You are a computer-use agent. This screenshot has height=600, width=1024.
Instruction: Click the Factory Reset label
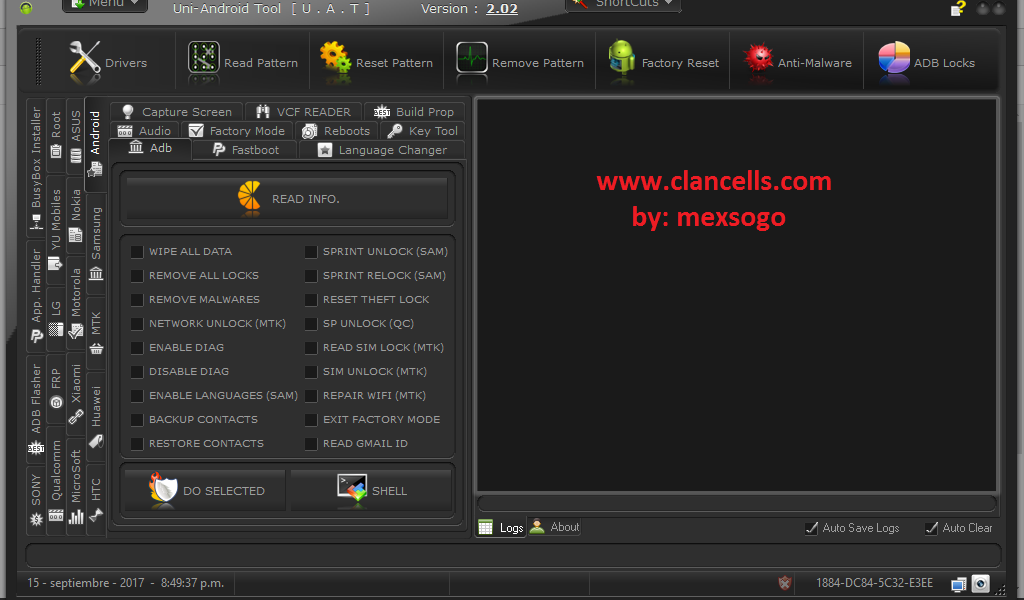(x=680, y=63)
